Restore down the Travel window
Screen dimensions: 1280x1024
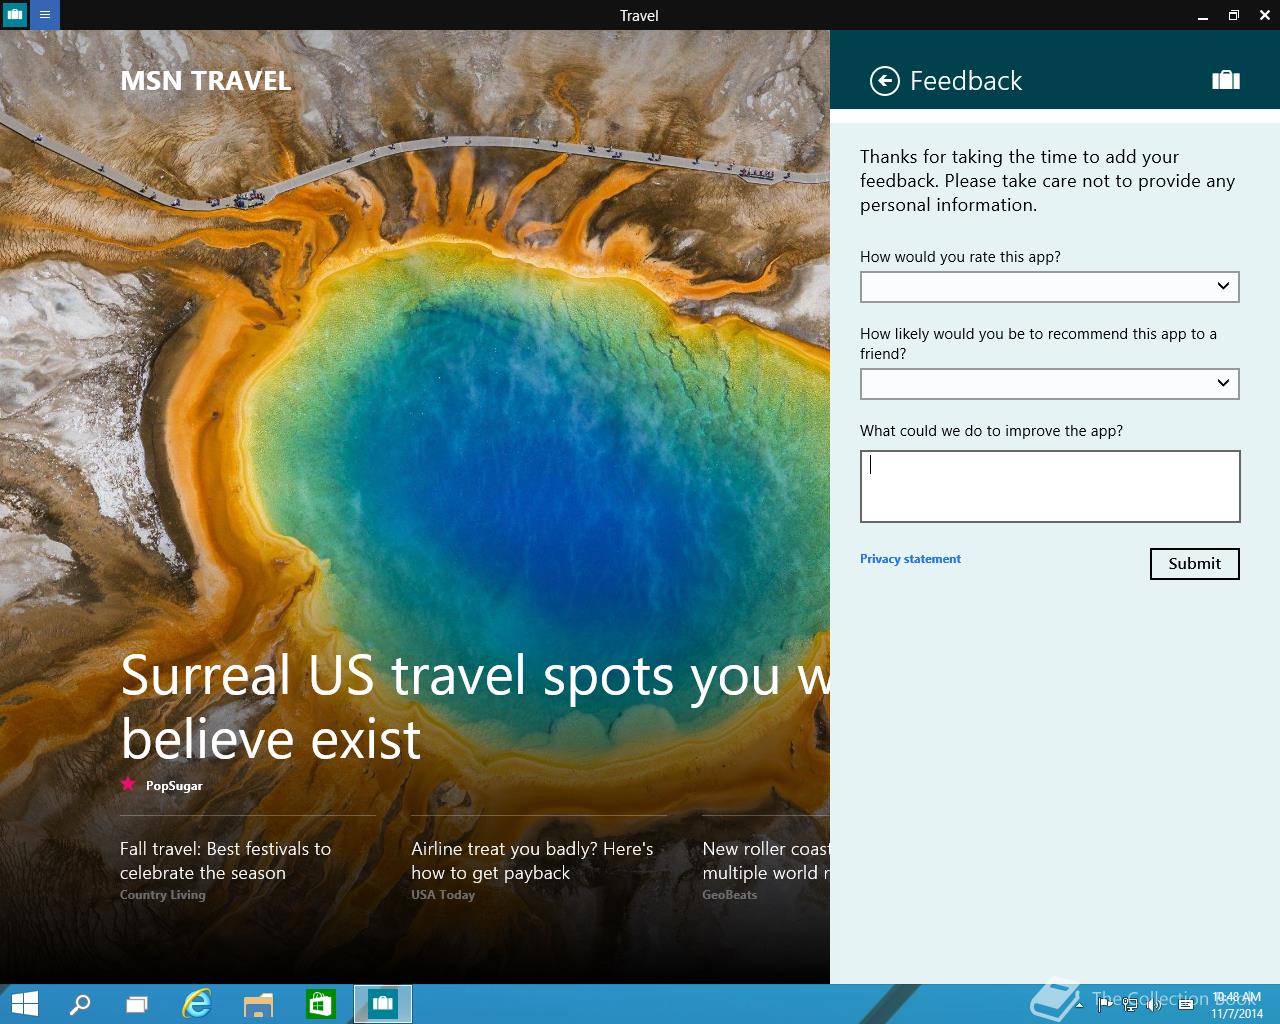click(1234, 15)
